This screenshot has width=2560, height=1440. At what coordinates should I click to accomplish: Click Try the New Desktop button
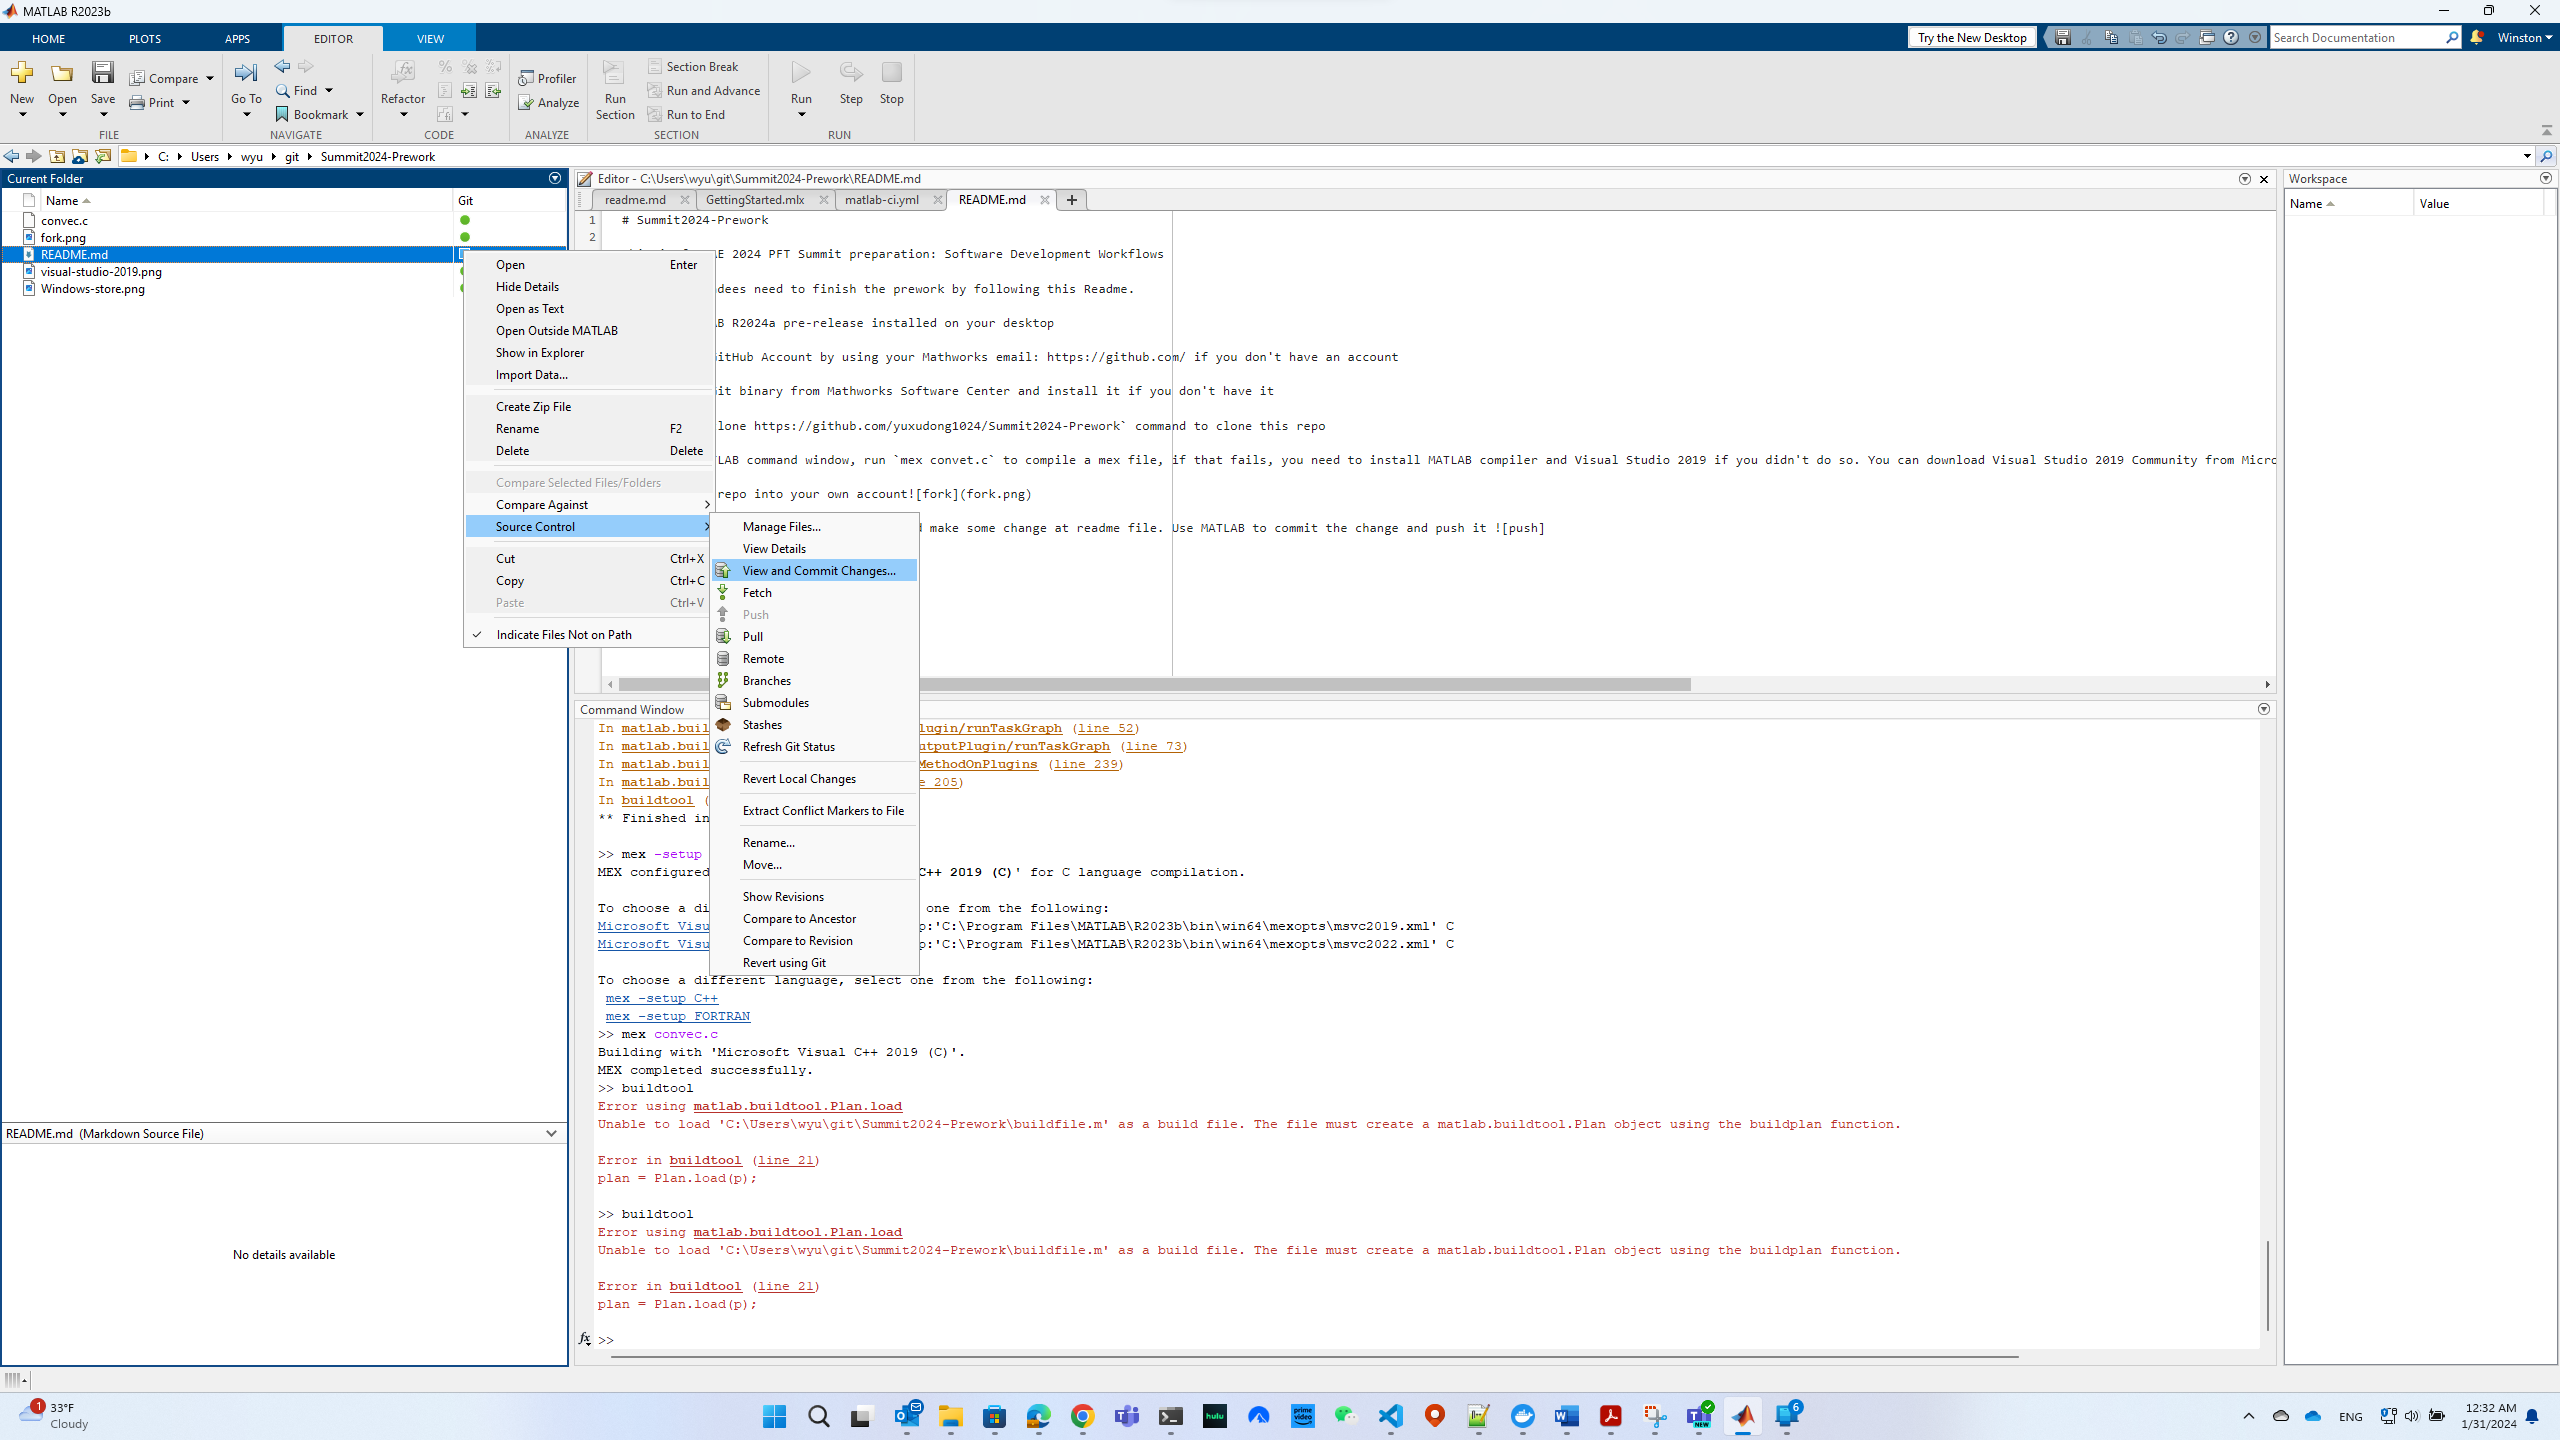point(1971,38)
